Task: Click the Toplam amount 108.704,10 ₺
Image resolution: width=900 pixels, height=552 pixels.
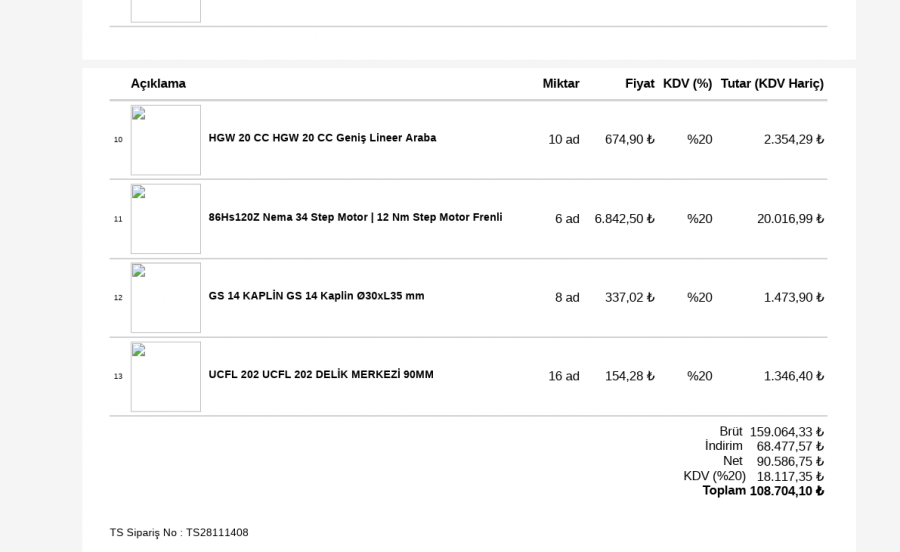Action: click(x=787, y=491)
